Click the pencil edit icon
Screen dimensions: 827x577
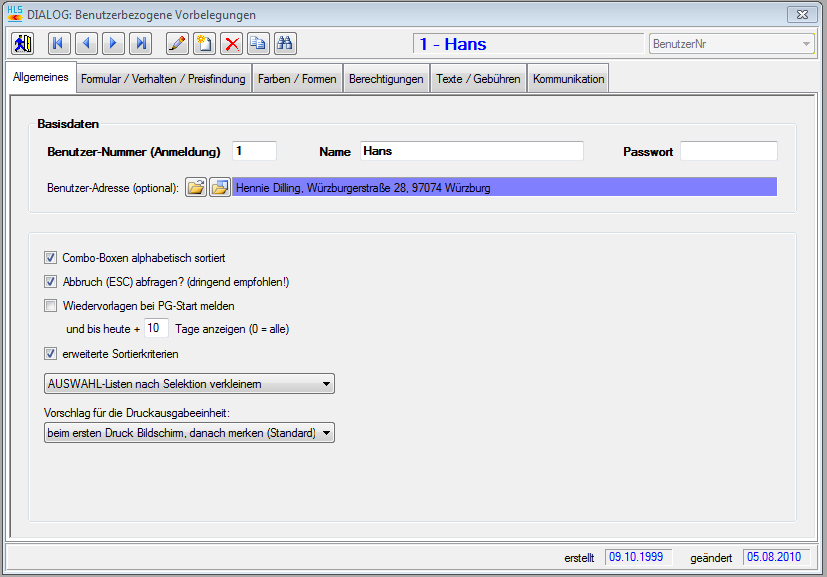[177, 44]
